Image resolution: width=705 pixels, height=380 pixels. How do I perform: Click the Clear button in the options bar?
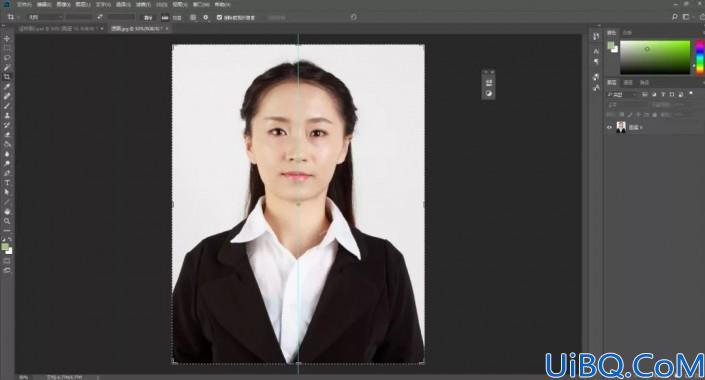[147, 18]
